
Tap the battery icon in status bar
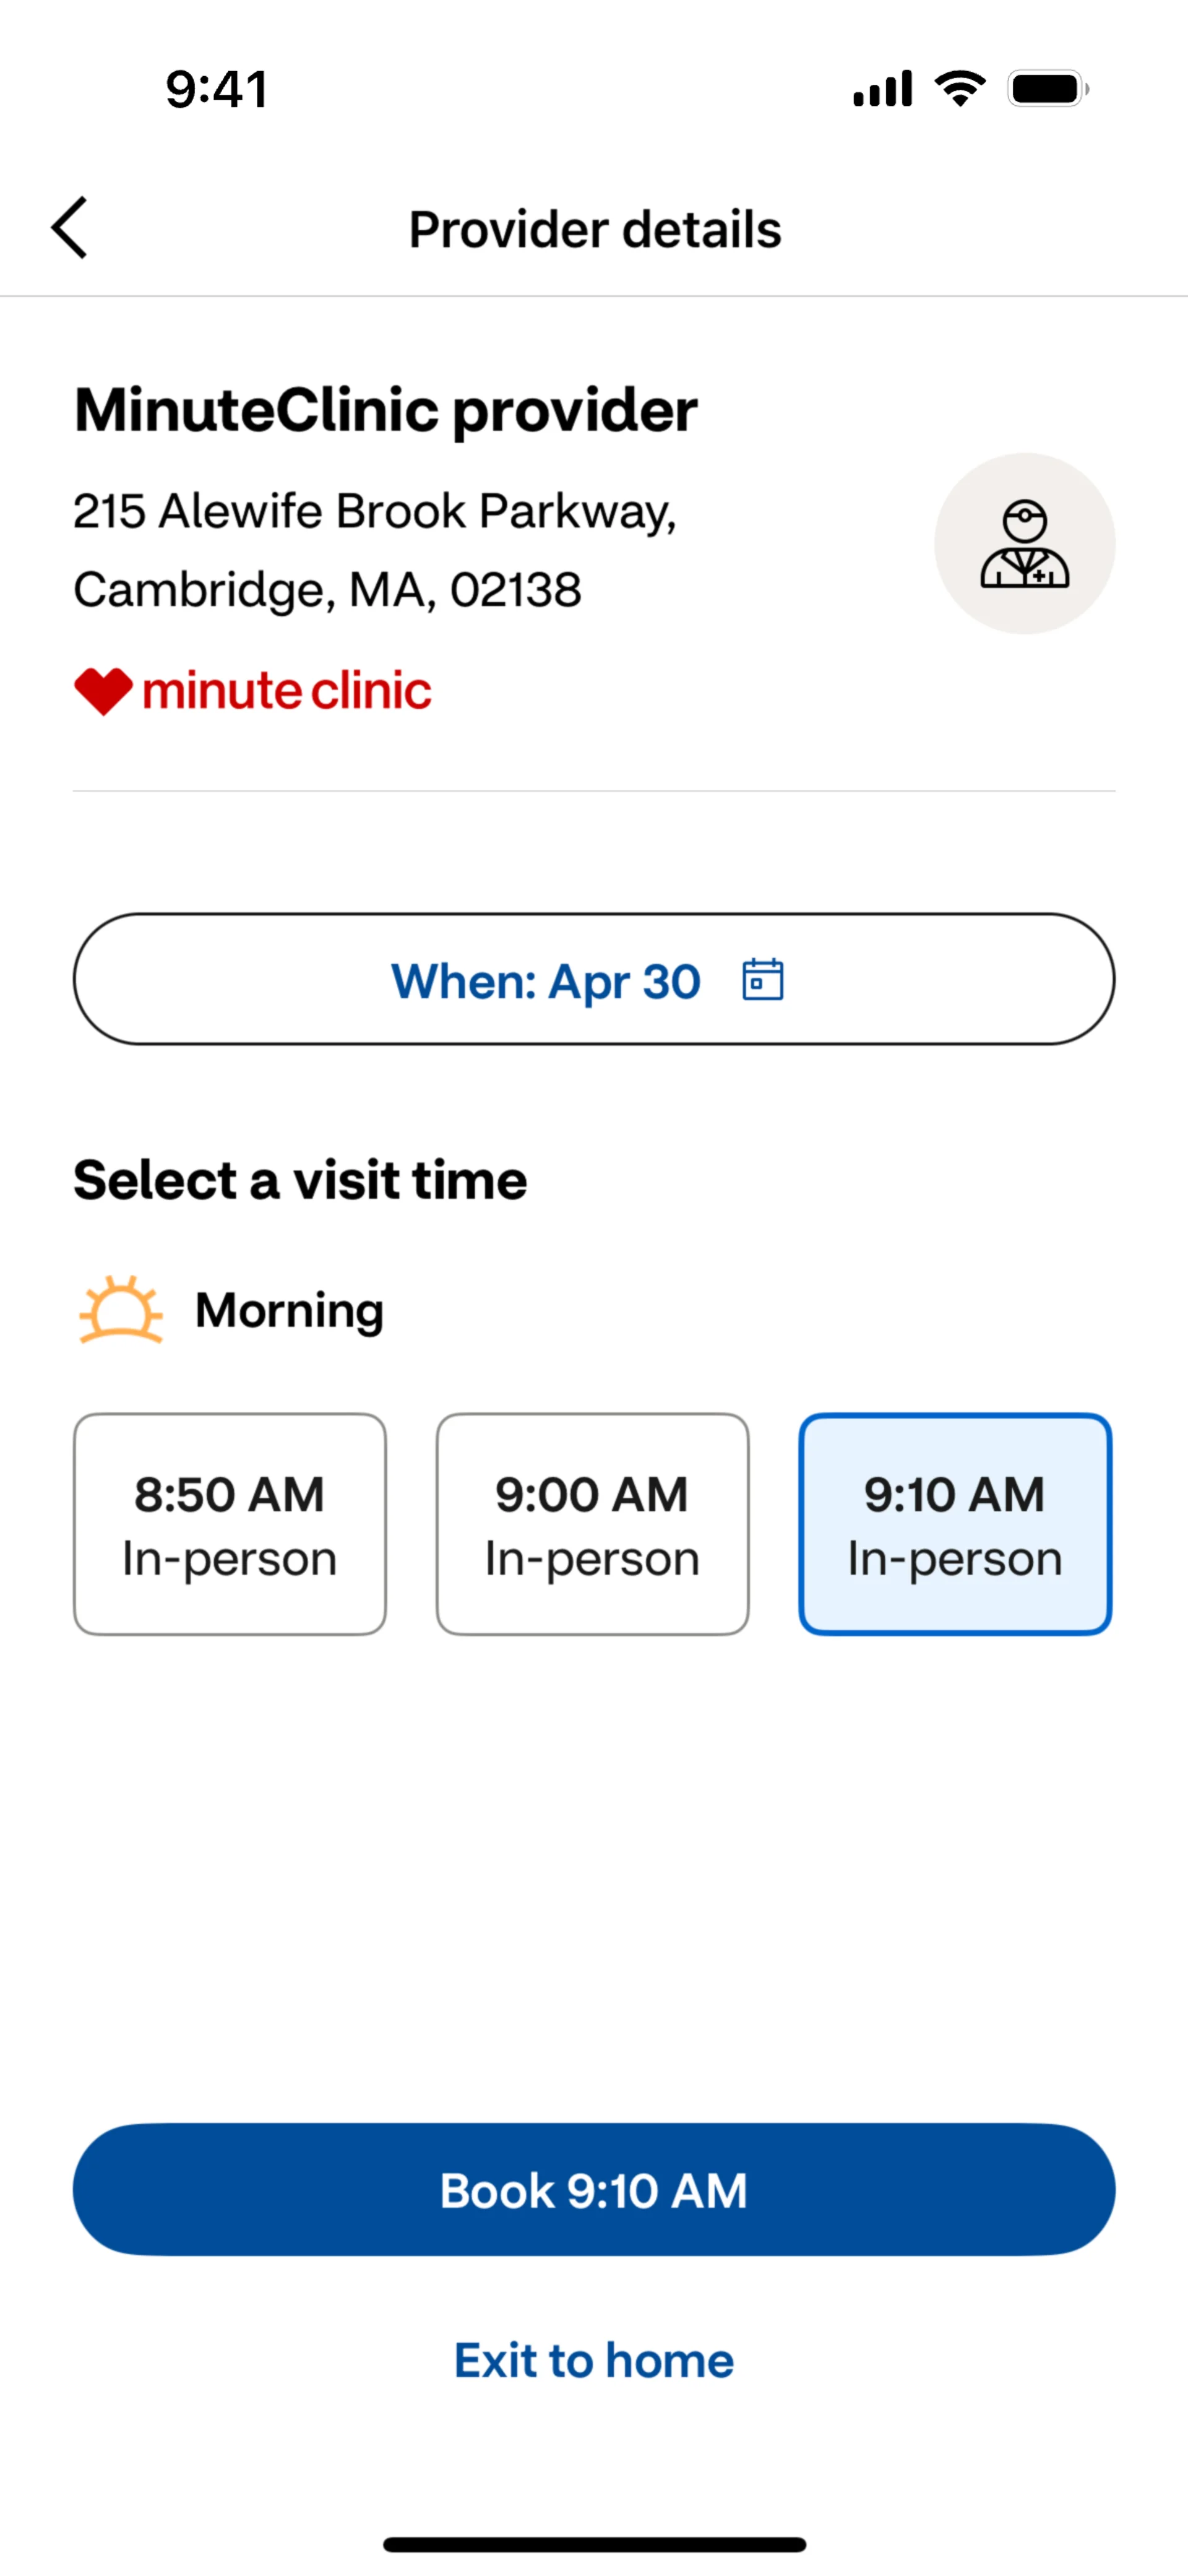point(1047,89)
